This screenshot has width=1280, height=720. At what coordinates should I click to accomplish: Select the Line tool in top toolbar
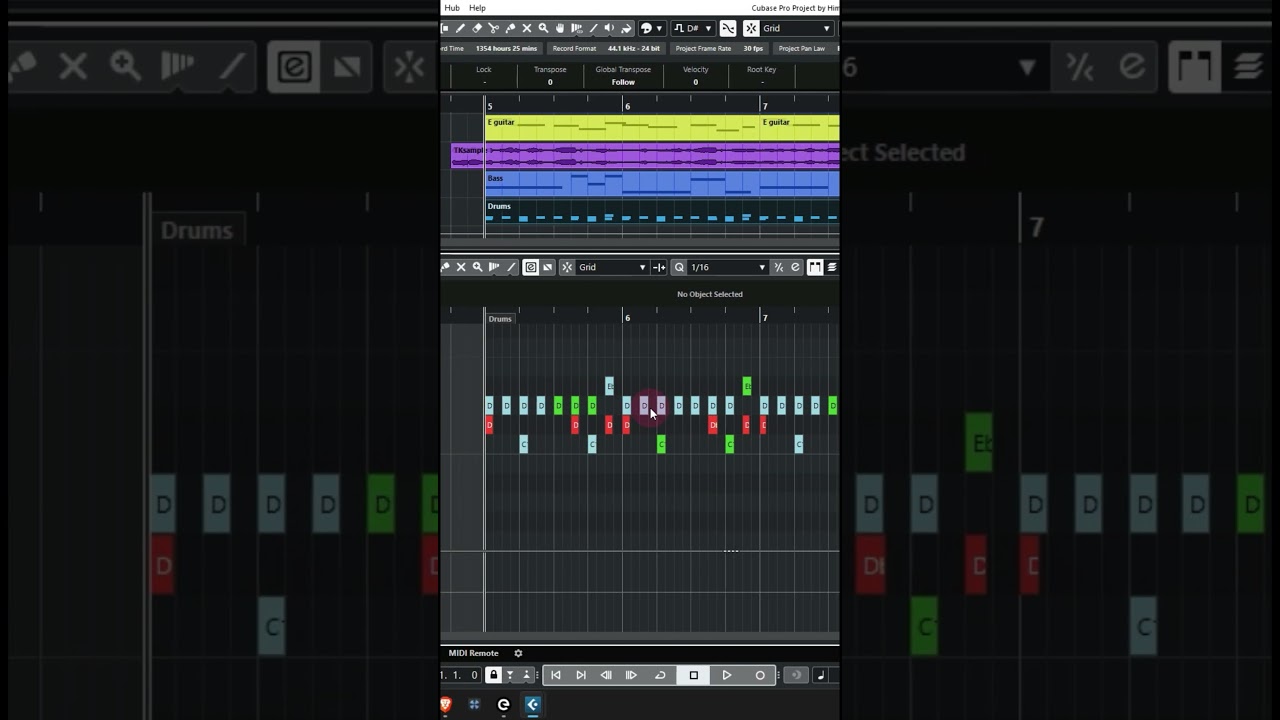tap(593, 28)
